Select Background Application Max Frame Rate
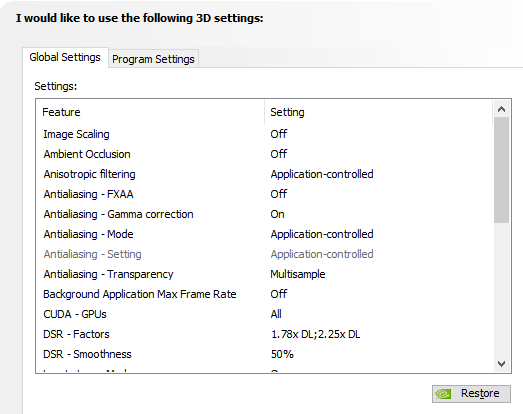Viewport: 523px width, 414px height. click(140, 294)
